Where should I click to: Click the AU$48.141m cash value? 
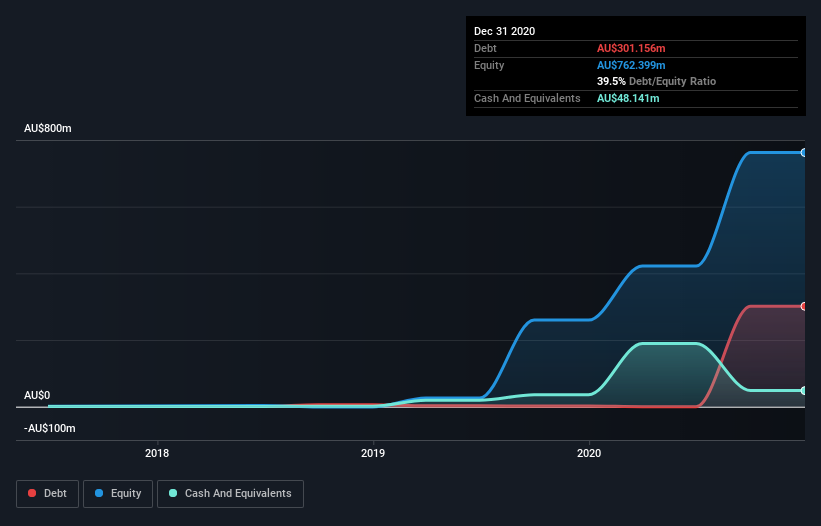click(x=628, y=98)
